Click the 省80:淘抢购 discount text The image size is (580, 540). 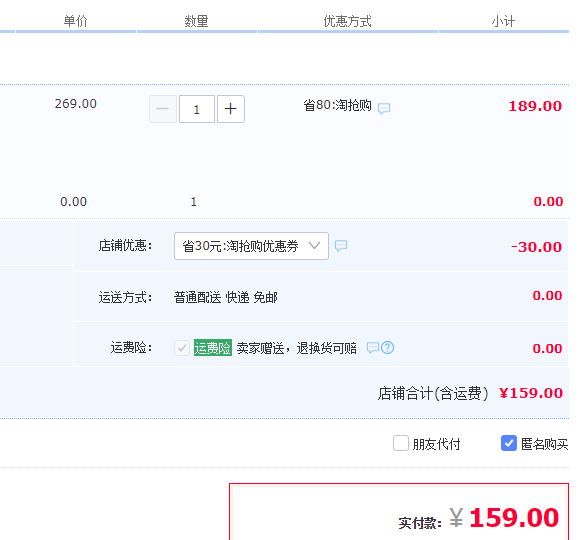click(337, 105)
